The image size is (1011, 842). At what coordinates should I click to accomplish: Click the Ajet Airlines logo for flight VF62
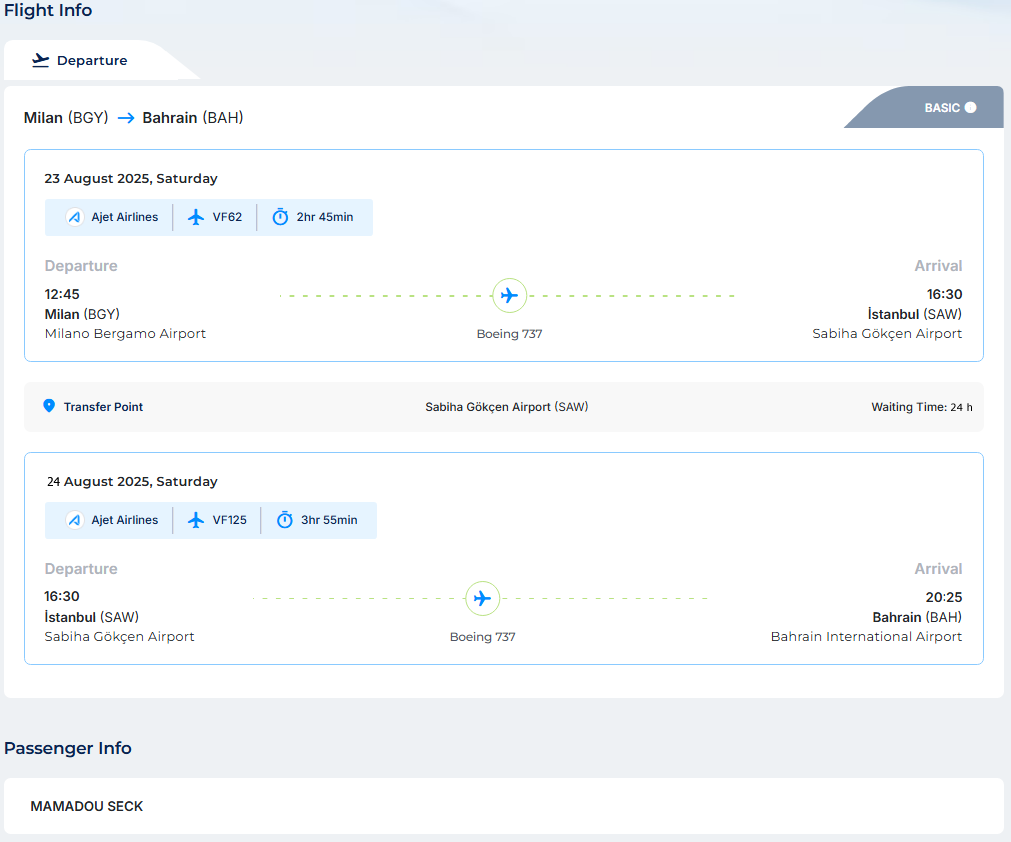coord(74,217)
